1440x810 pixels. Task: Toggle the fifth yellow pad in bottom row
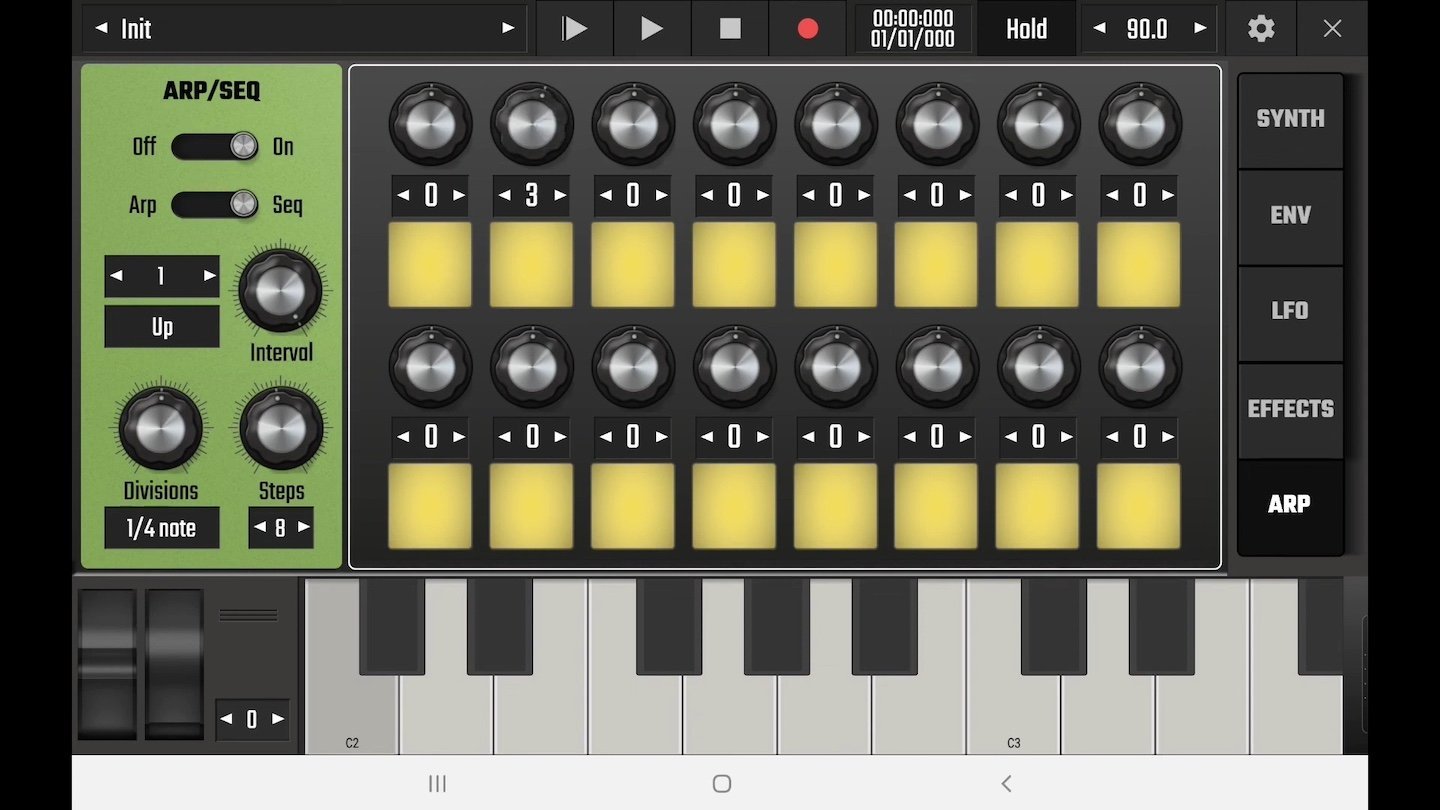[835, 506]
